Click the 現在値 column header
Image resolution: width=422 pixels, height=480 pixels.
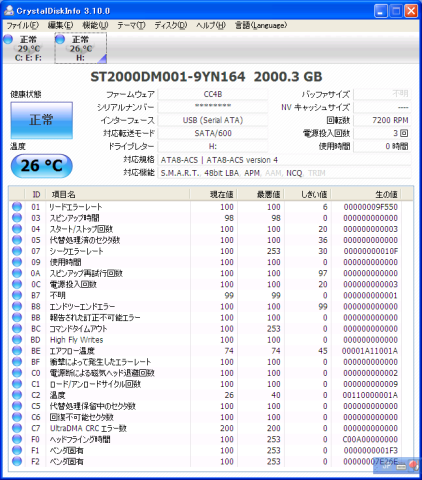pyautogui.click(x=213, y=194)
